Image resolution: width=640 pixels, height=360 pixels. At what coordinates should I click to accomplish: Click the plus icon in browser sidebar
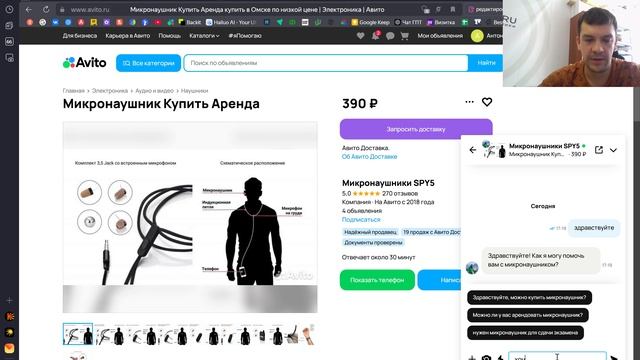tap(9, 300)
